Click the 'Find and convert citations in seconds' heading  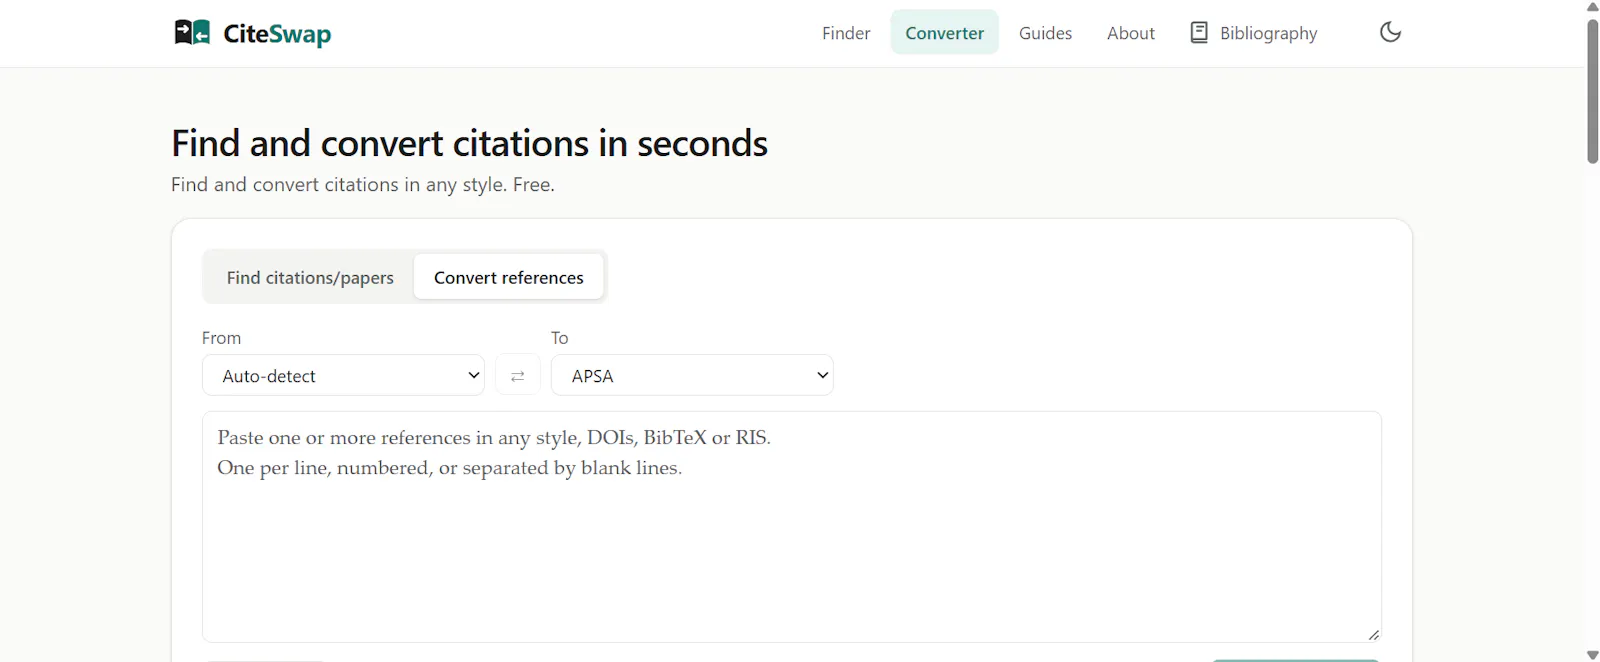469,143
